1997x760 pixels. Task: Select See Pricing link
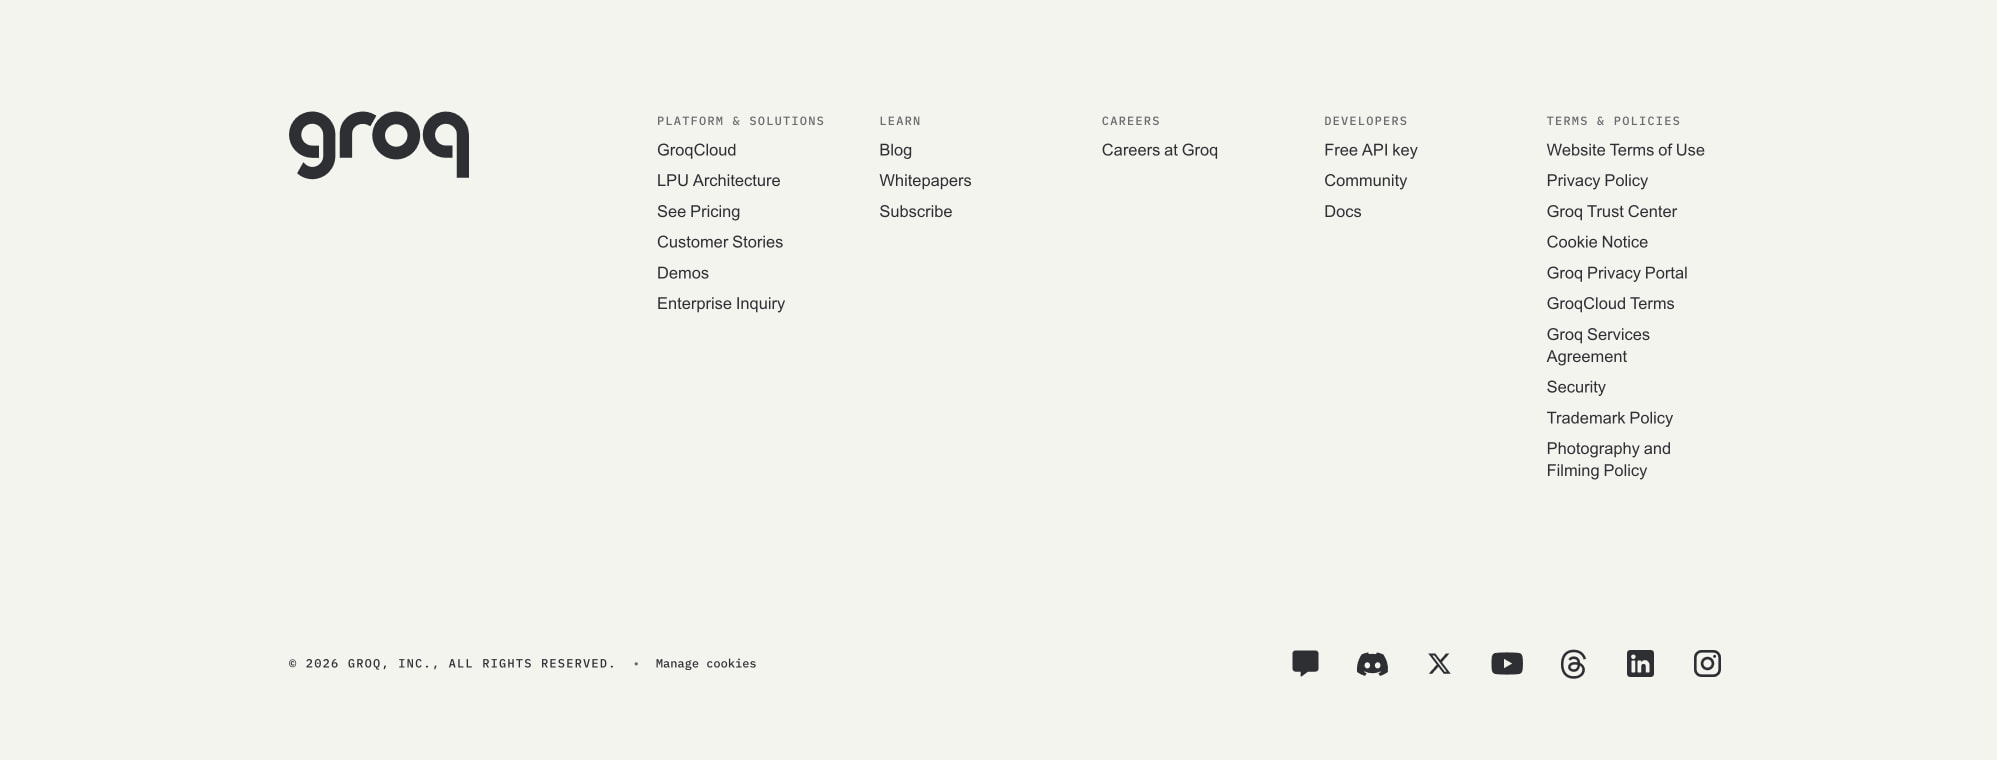point(698,212)
